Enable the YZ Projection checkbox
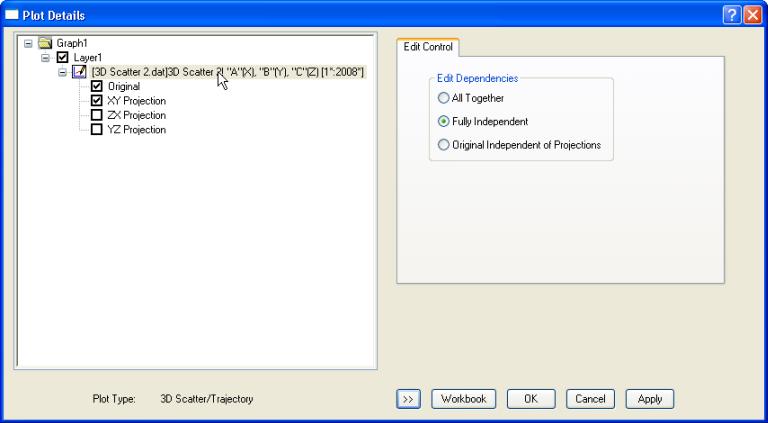 point(97,130)
